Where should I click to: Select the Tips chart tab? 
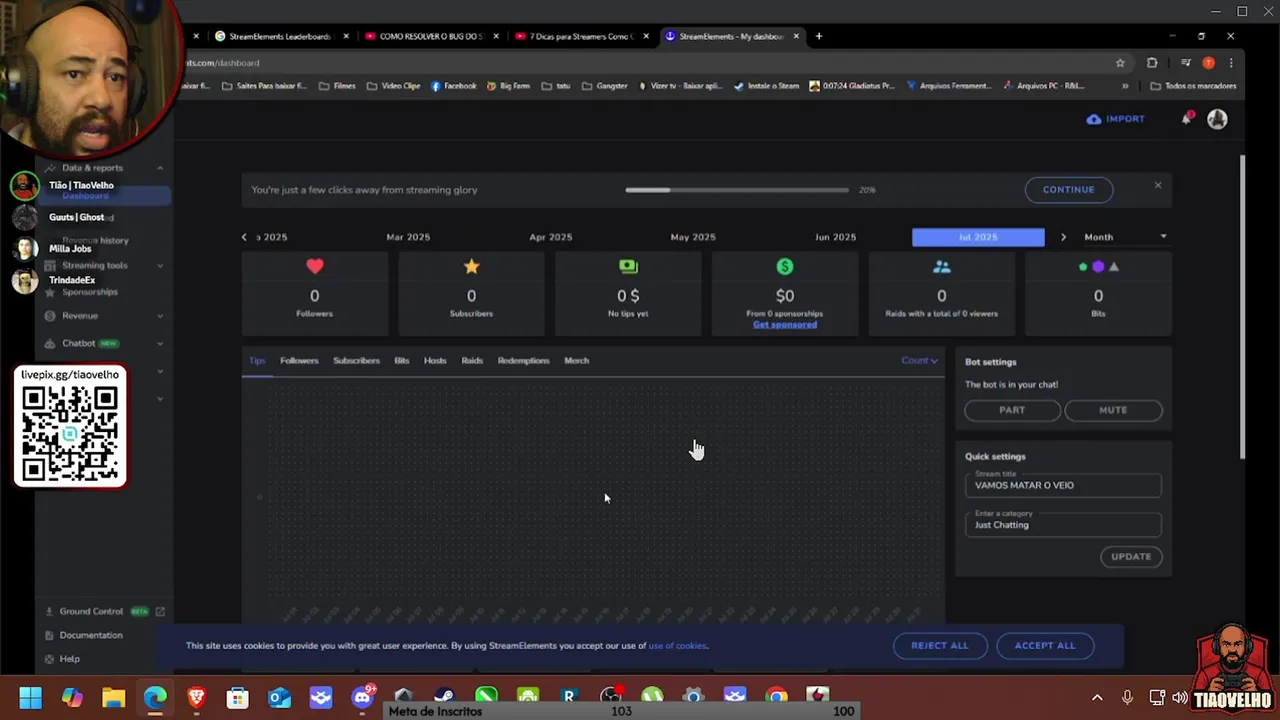[257, 360]
